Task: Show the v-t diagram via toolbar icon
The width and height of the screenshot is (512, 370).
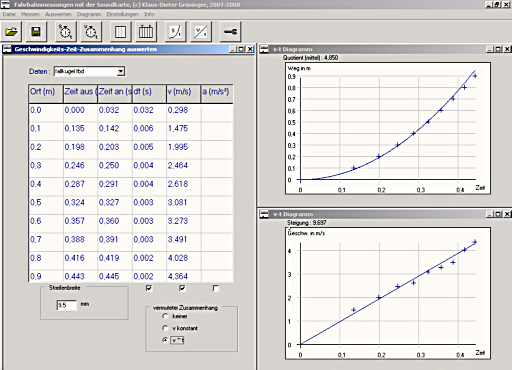Action: pyautogui.click(x=201, y=32)
